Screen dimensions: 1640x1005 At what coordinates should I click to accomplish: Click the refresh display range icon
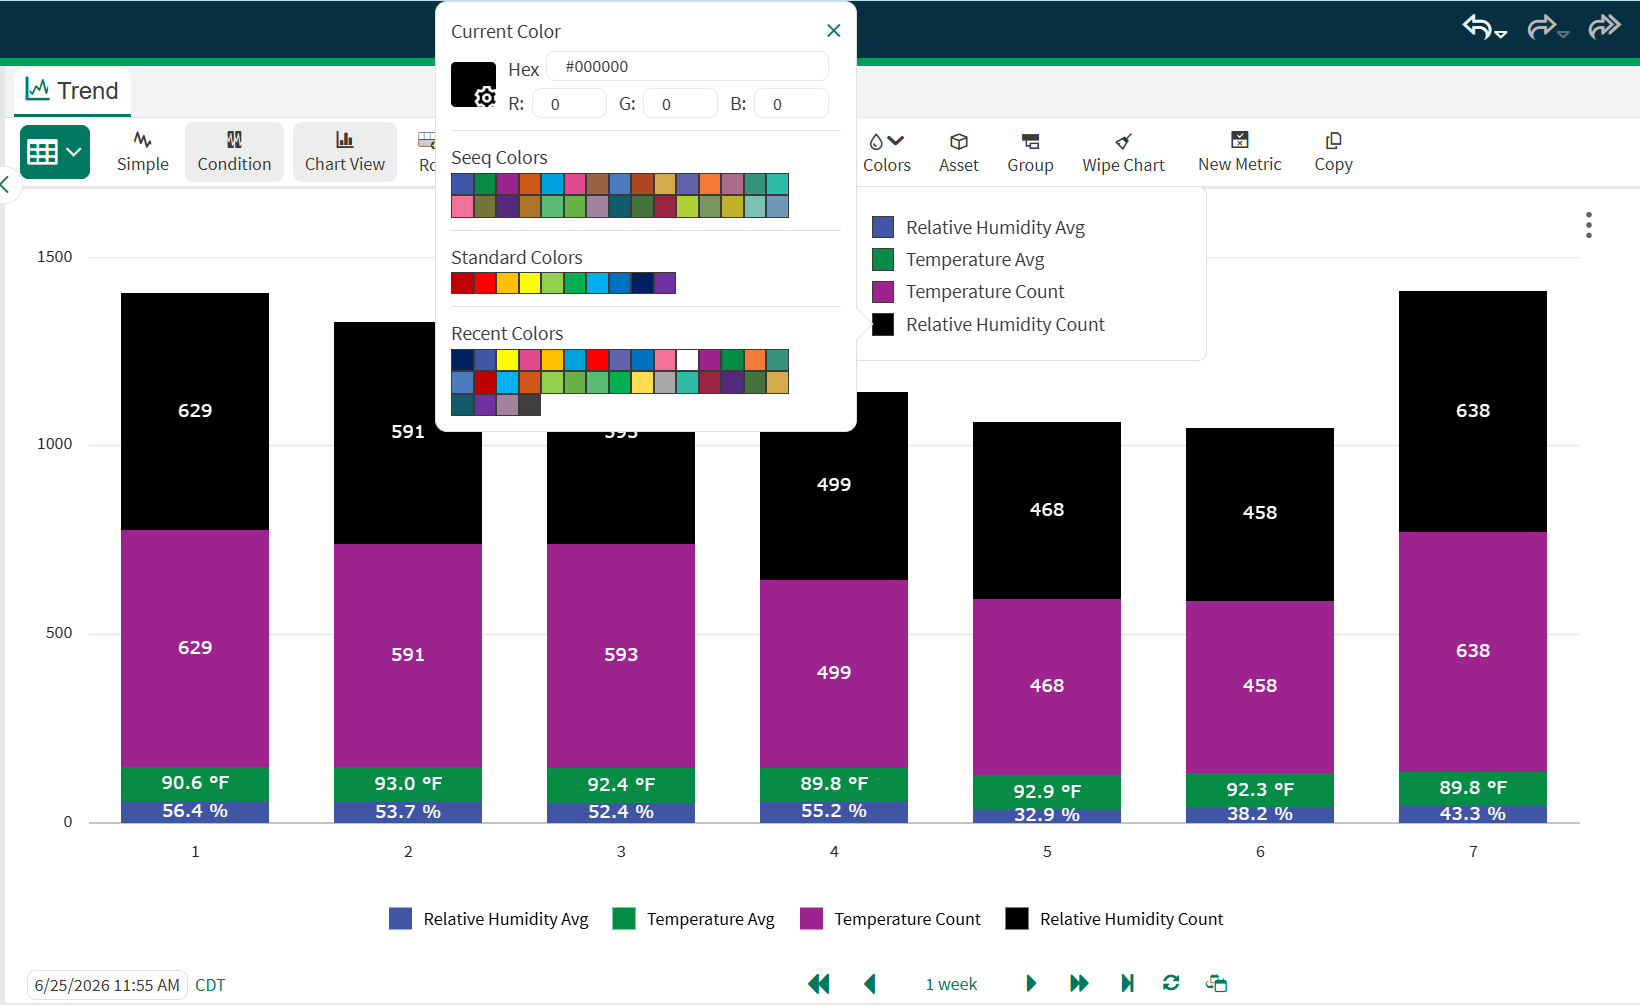1171,983
